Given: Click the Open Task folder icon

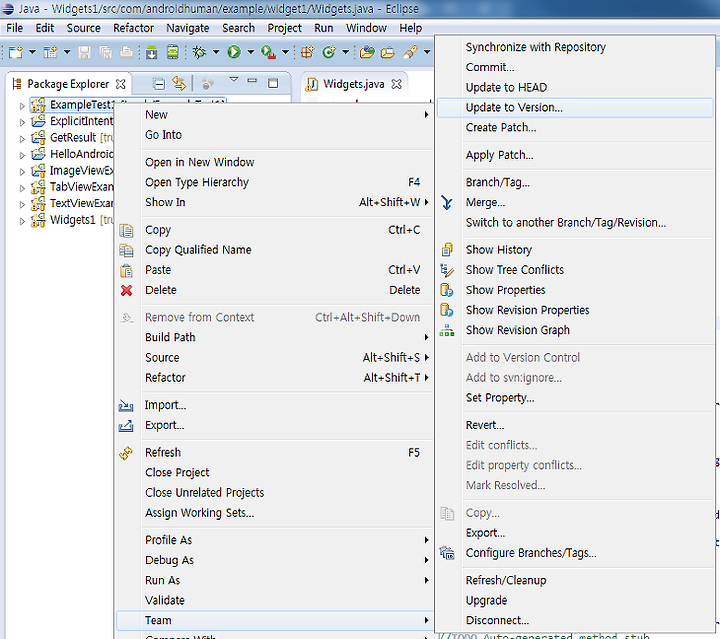Looking at the screenshot, I should (388, 52).
